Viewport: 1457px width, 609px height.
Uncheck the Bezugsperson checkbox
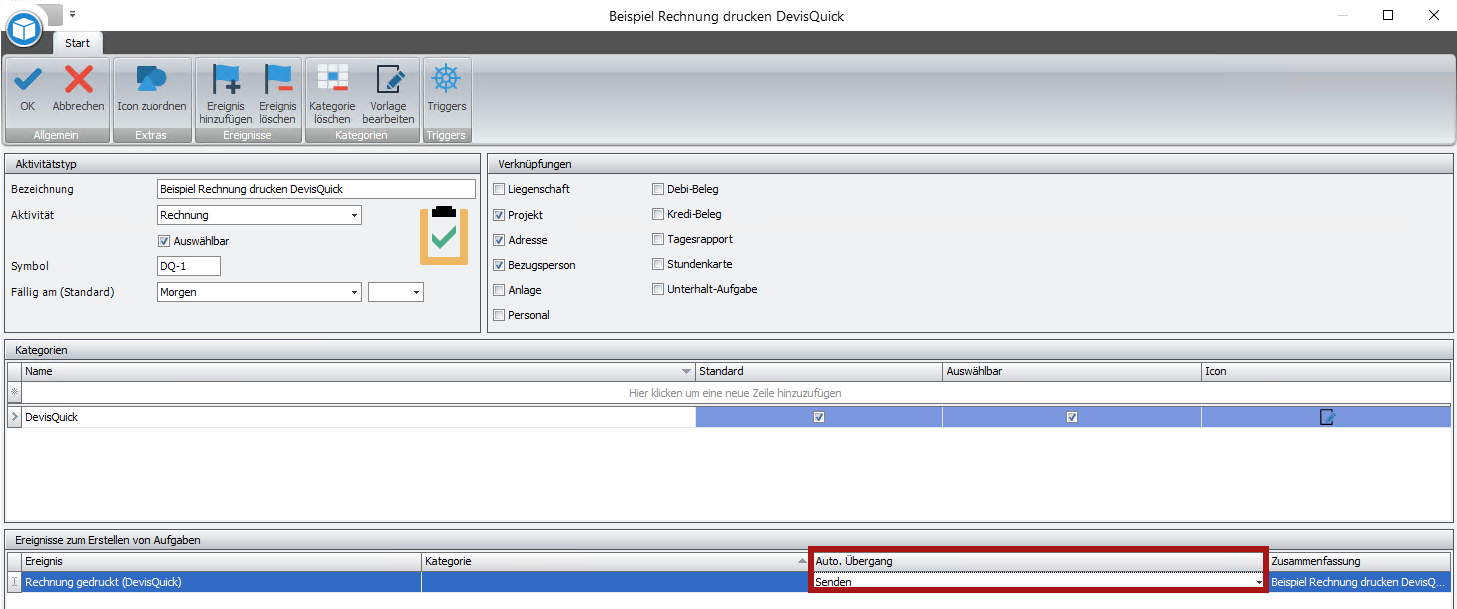499,265
